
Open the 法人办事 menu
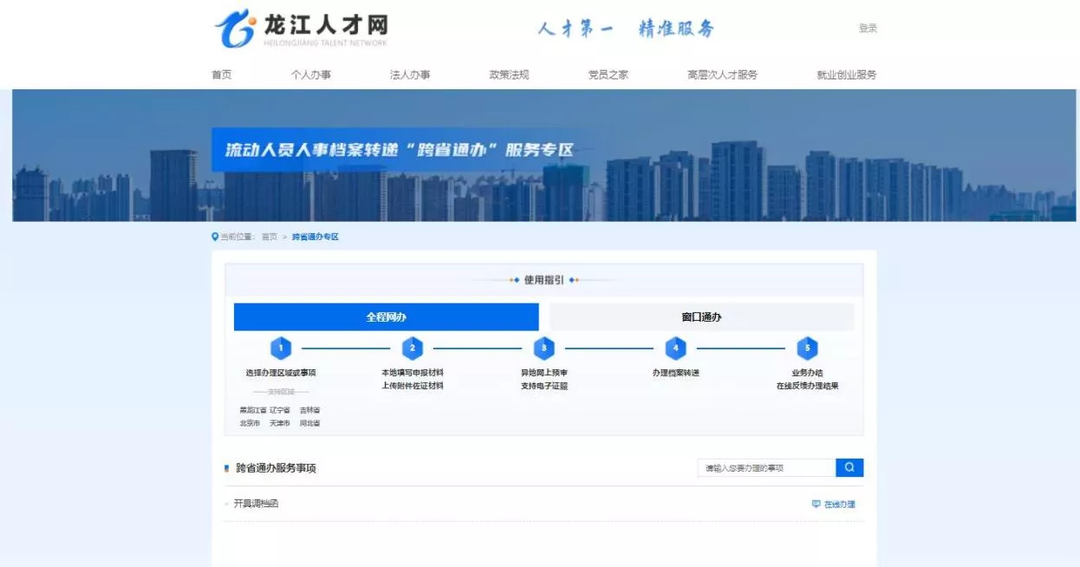(410, 75)
